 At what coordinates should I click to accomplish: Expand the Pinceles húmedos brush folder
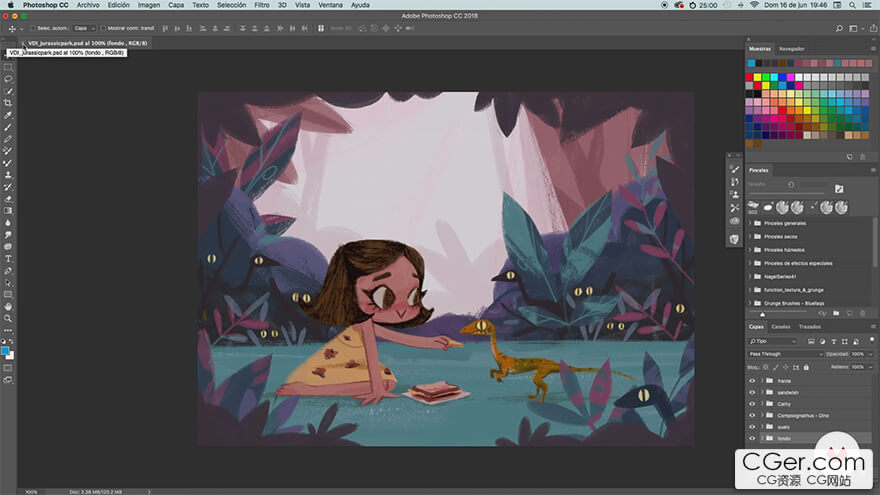[x=750, y=250]
